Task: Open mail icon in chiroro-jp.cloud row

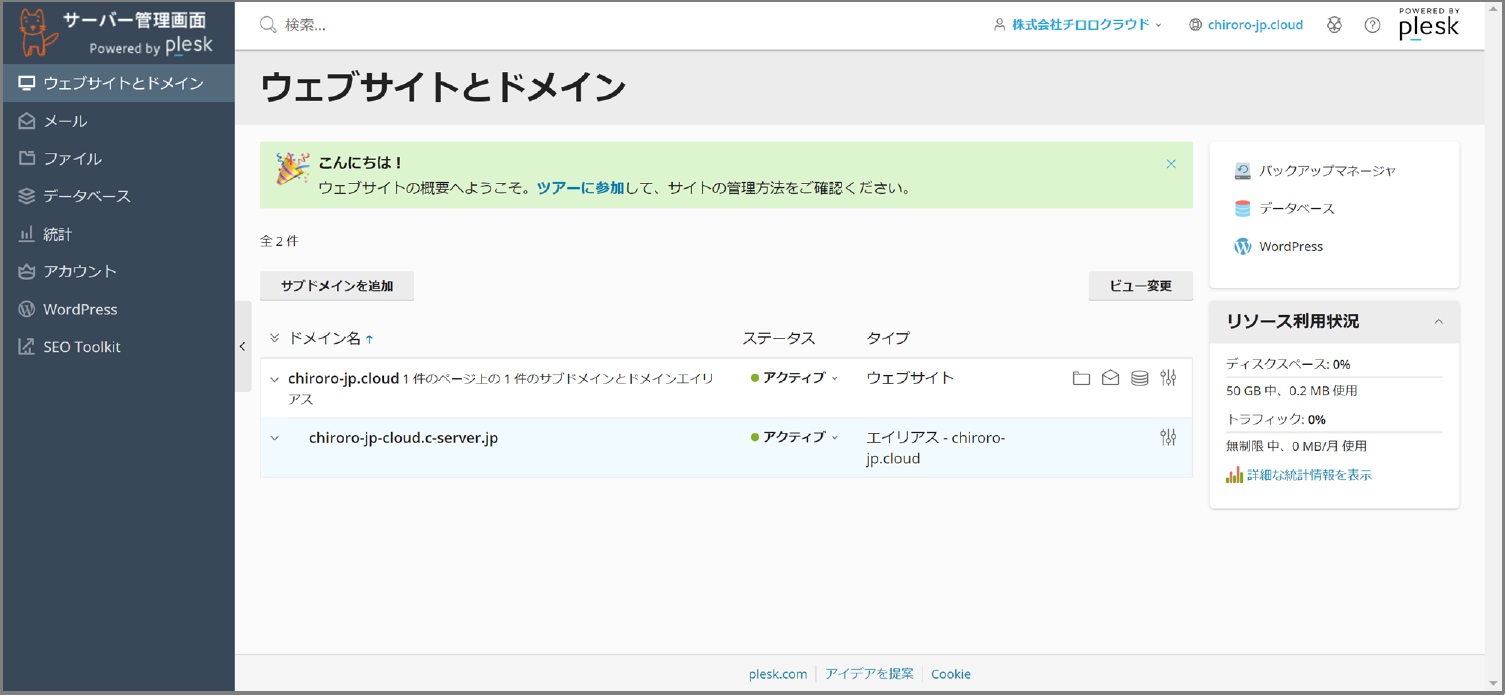Action: tap(1110, 378)
